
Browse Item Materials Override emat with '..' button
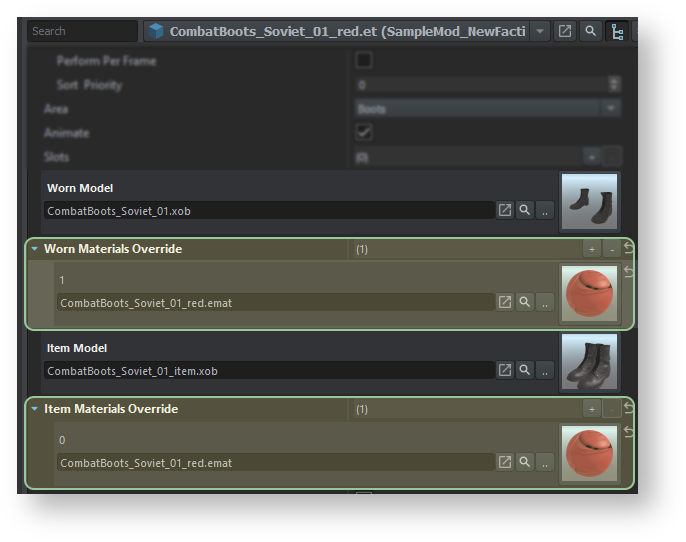point(544,463)
